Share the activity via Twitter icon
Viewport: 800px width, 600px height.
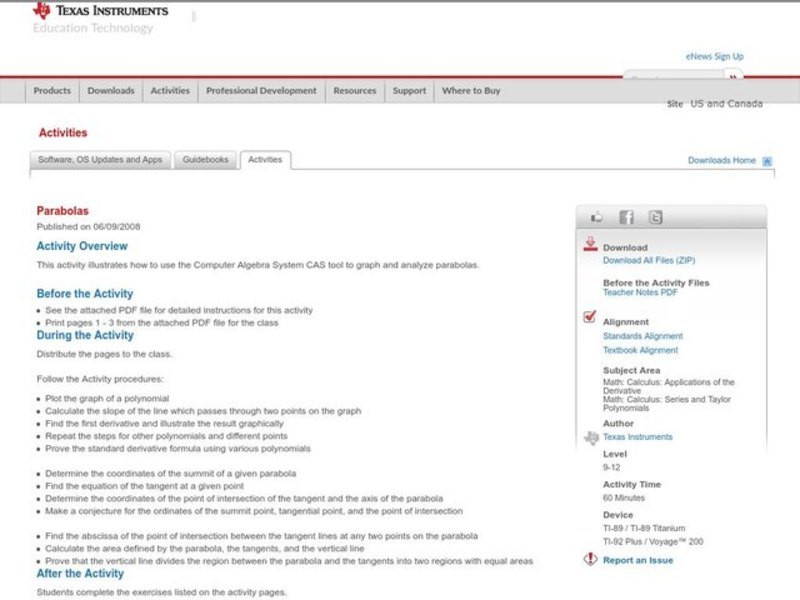[655, 217]
